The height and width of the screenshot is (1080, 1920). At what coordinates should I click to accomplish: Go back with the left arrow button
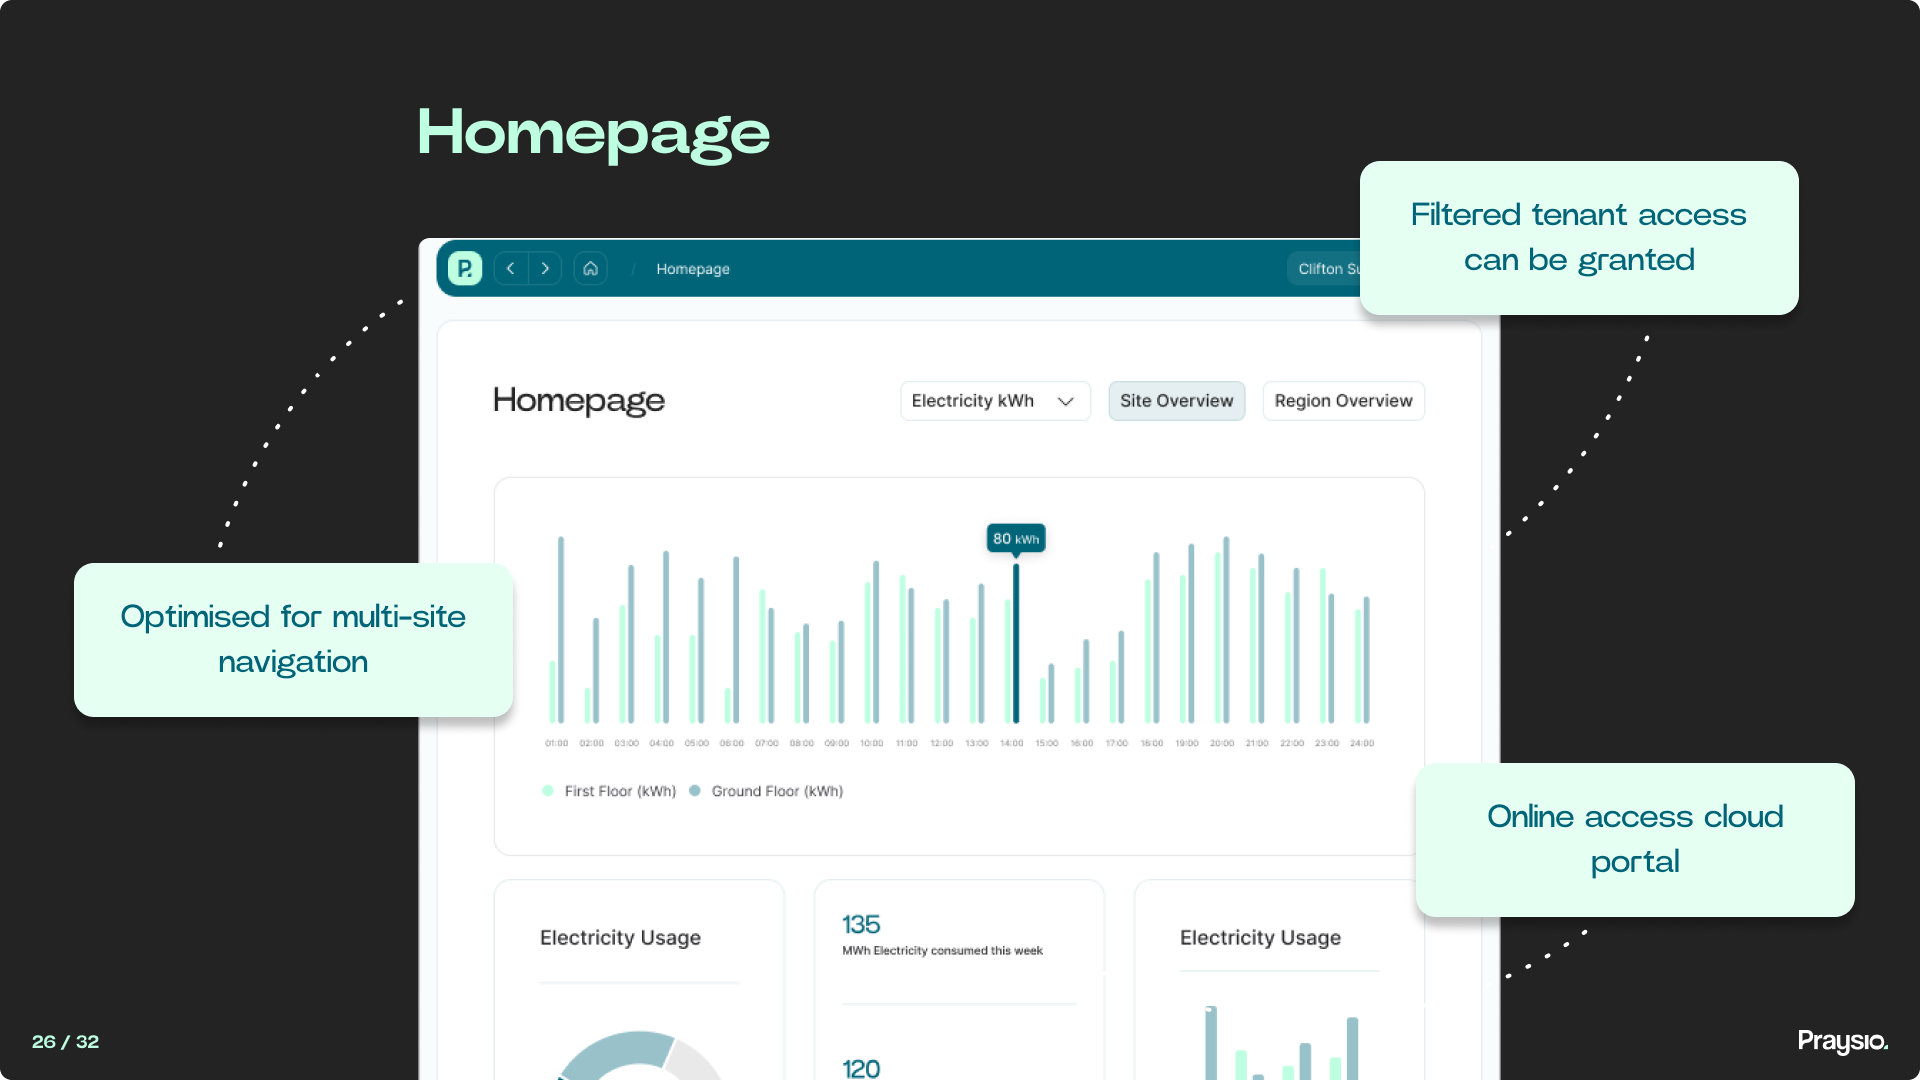(511, 268)
